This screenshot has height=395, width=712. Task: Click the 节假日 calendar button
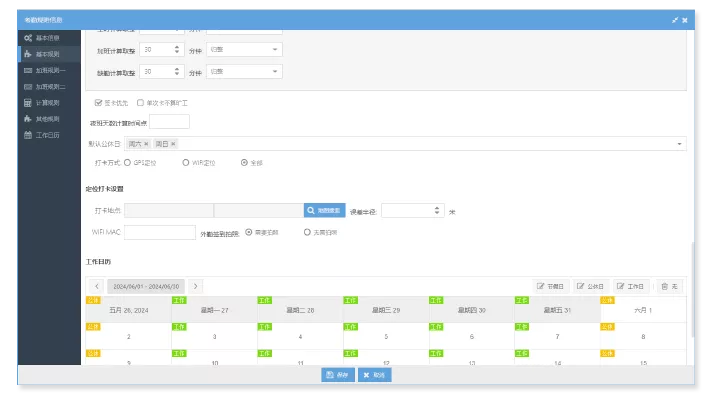[x=550, y=286]
